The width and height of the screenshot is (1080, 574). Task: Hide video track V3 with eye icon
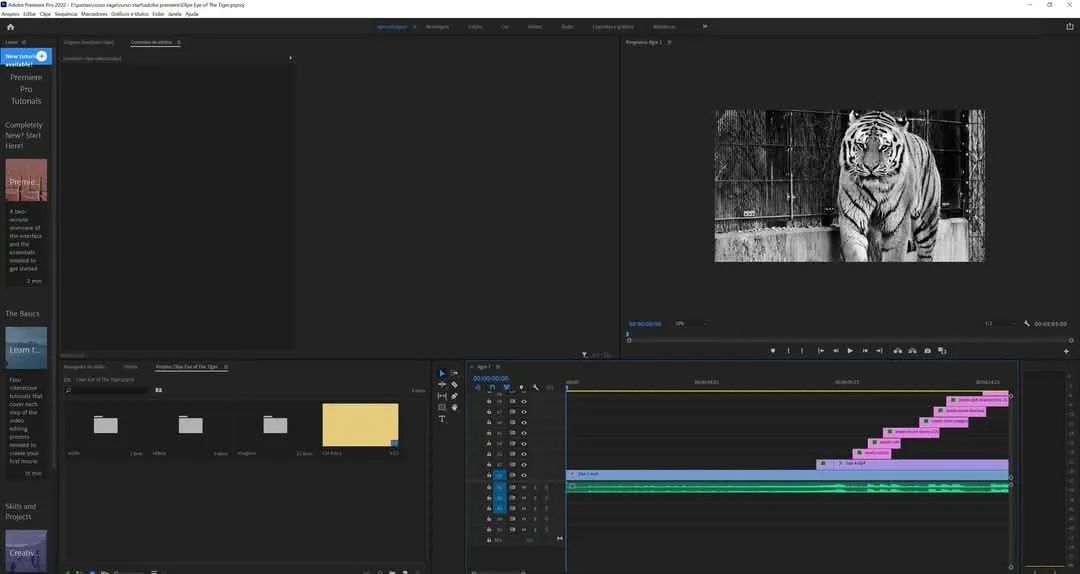[x=523, y=454]
